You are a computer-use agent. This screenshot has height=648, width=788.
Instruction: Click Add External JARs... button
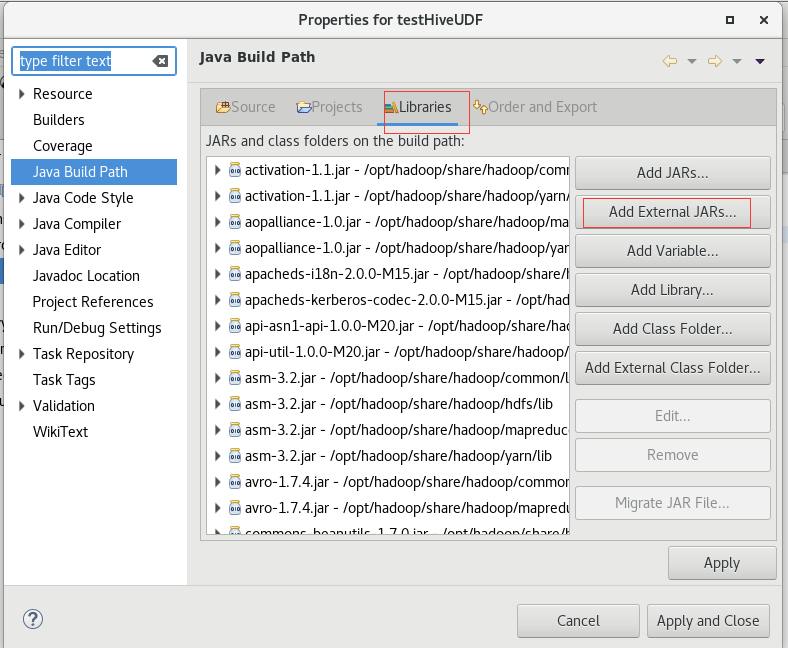click(672, 212)
